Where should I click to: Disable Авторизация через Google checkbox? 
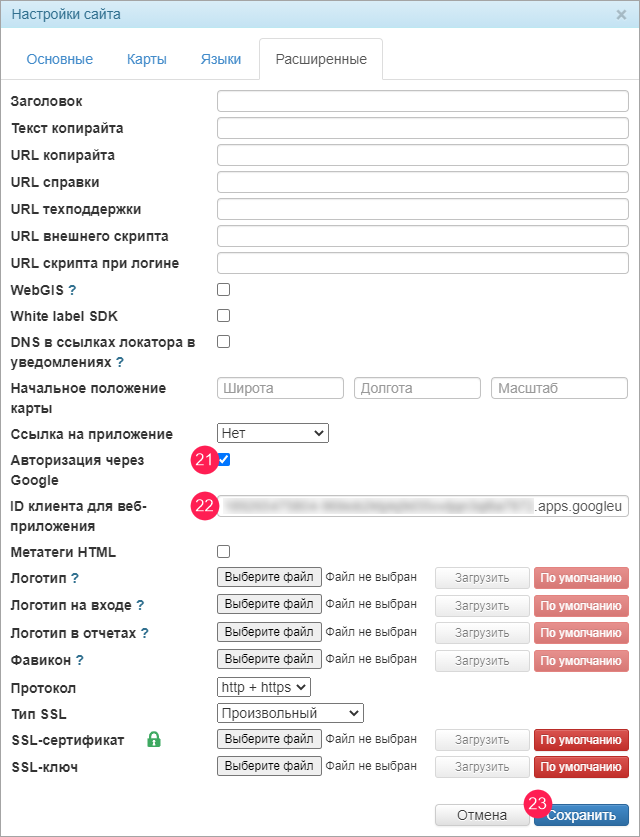point(225,460)
